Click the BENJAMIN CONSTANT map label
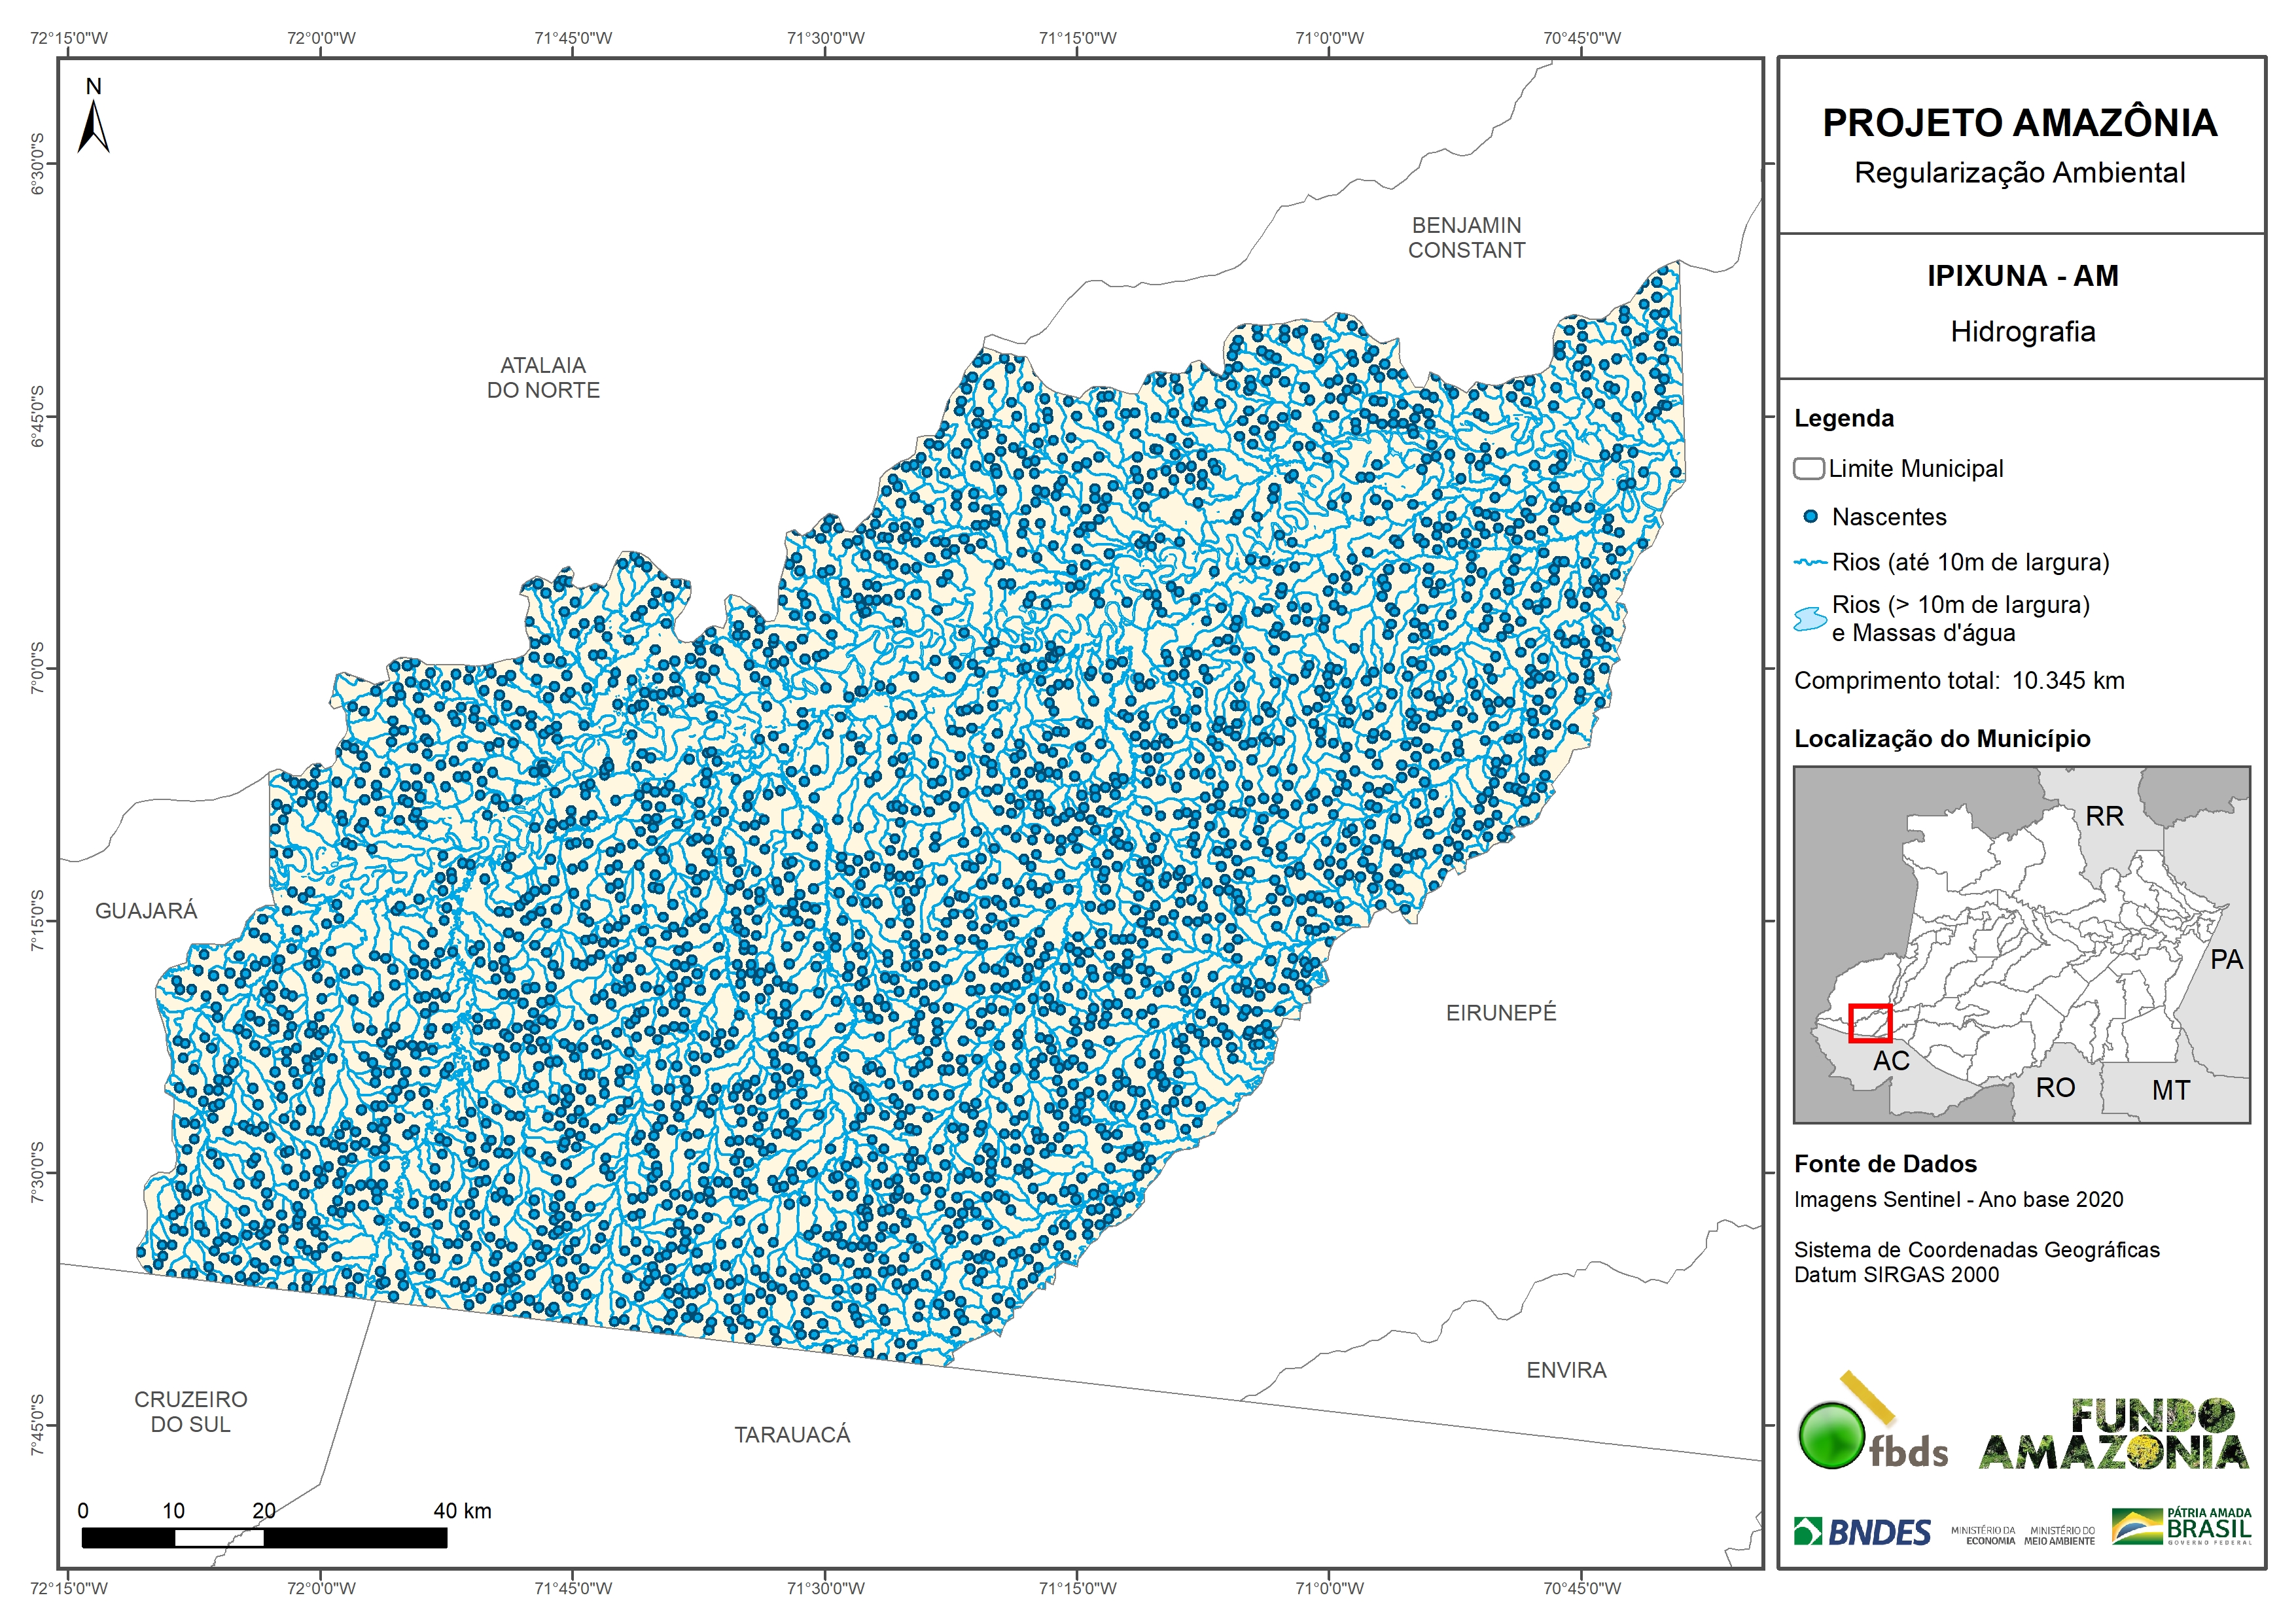2296x1623 pixels. pyautogui.click(x=1466, y=238)
